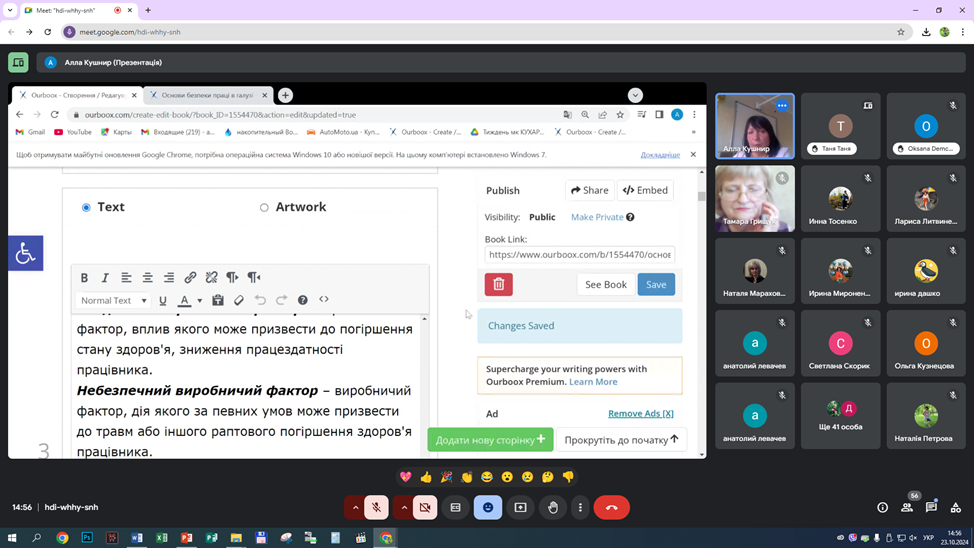Switch to the Основи безпеки праці tab
This screenshot has height=548, width=974.
tap(205, 95)
